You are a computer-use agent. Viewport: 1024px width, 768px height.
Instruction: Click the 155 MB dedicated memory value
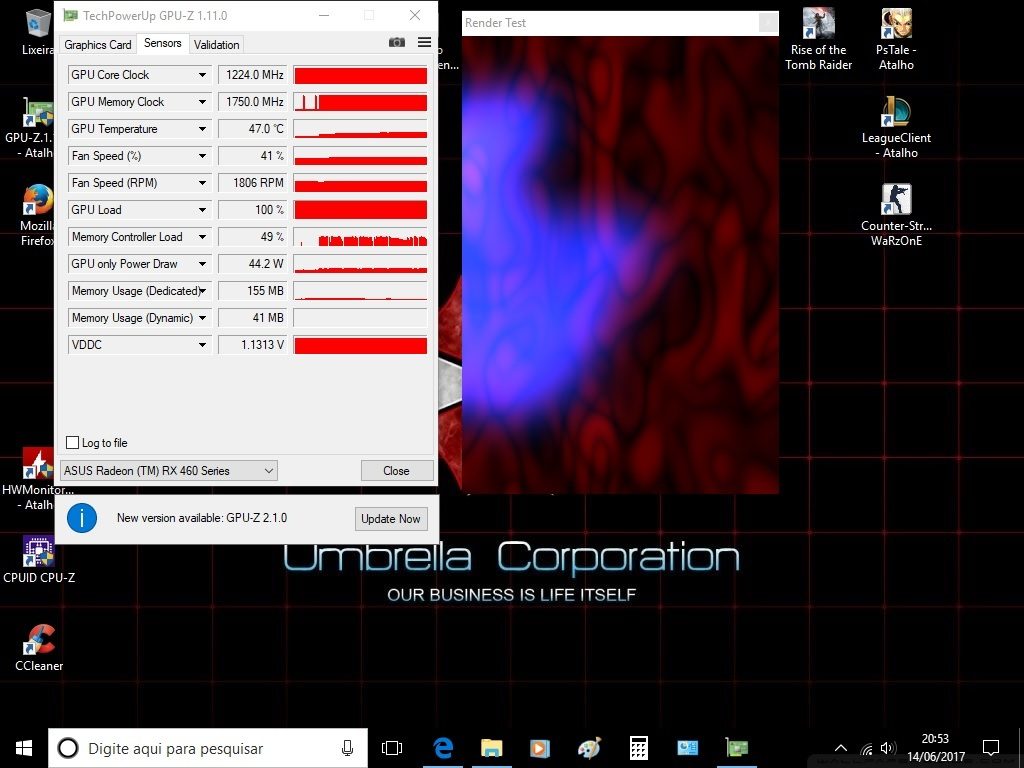pyautogui.click(x=253, y=291)
